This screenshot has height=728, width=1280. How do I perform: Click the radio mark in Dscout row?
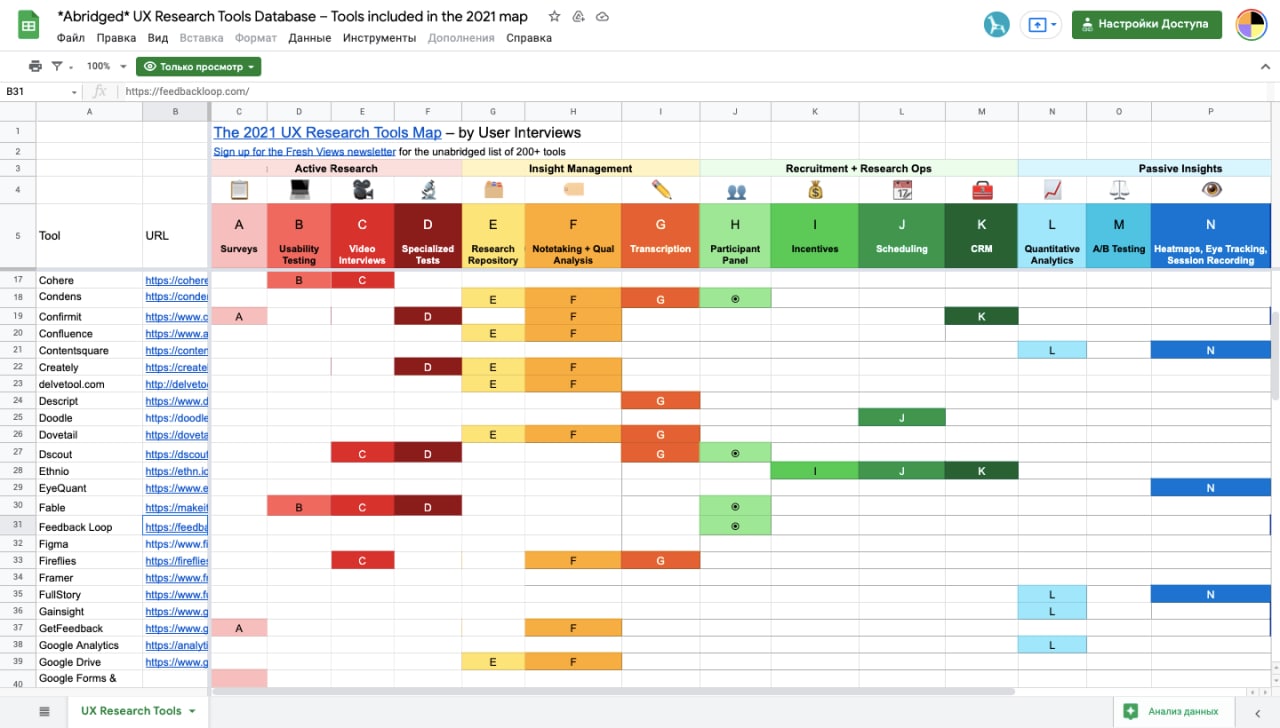(x=736, y=453)
